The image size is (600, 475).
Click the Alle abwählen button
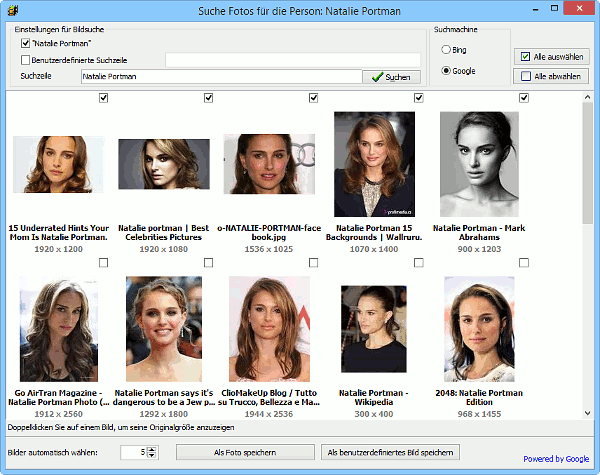(x=551, y=76)
